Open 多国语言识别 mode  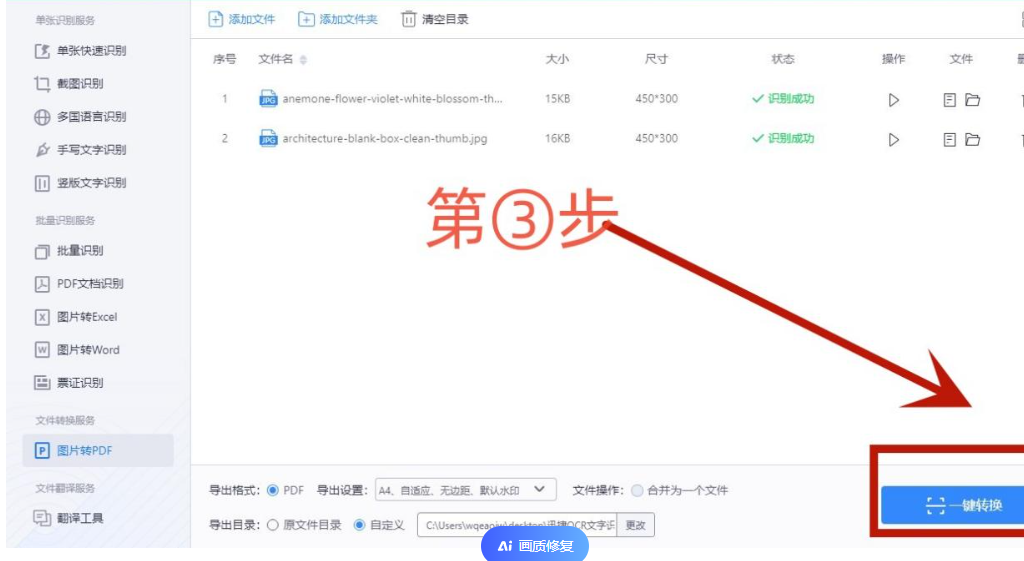80,117
